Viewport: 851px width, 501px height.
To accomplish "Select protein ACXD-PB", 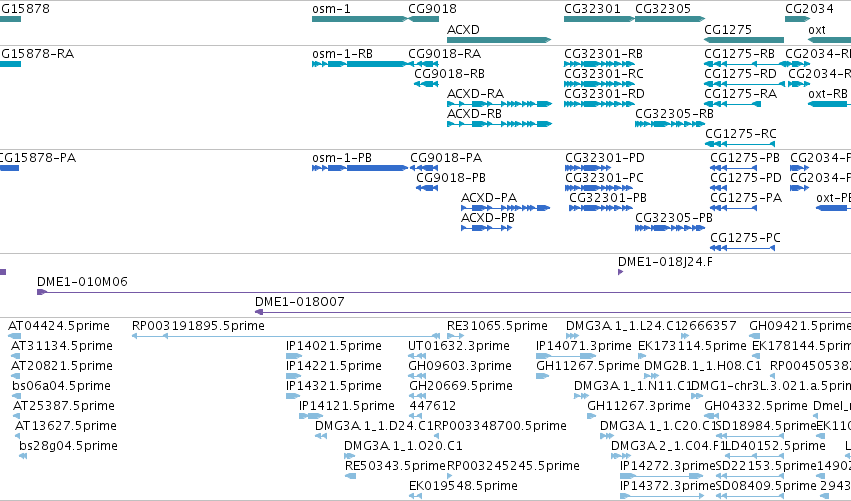I will click(486, 228).
